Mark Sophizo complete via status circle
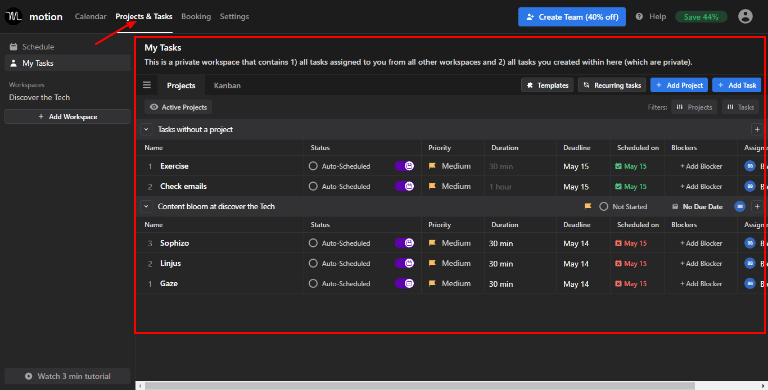 pyautogui.click(x=313, y=243)
